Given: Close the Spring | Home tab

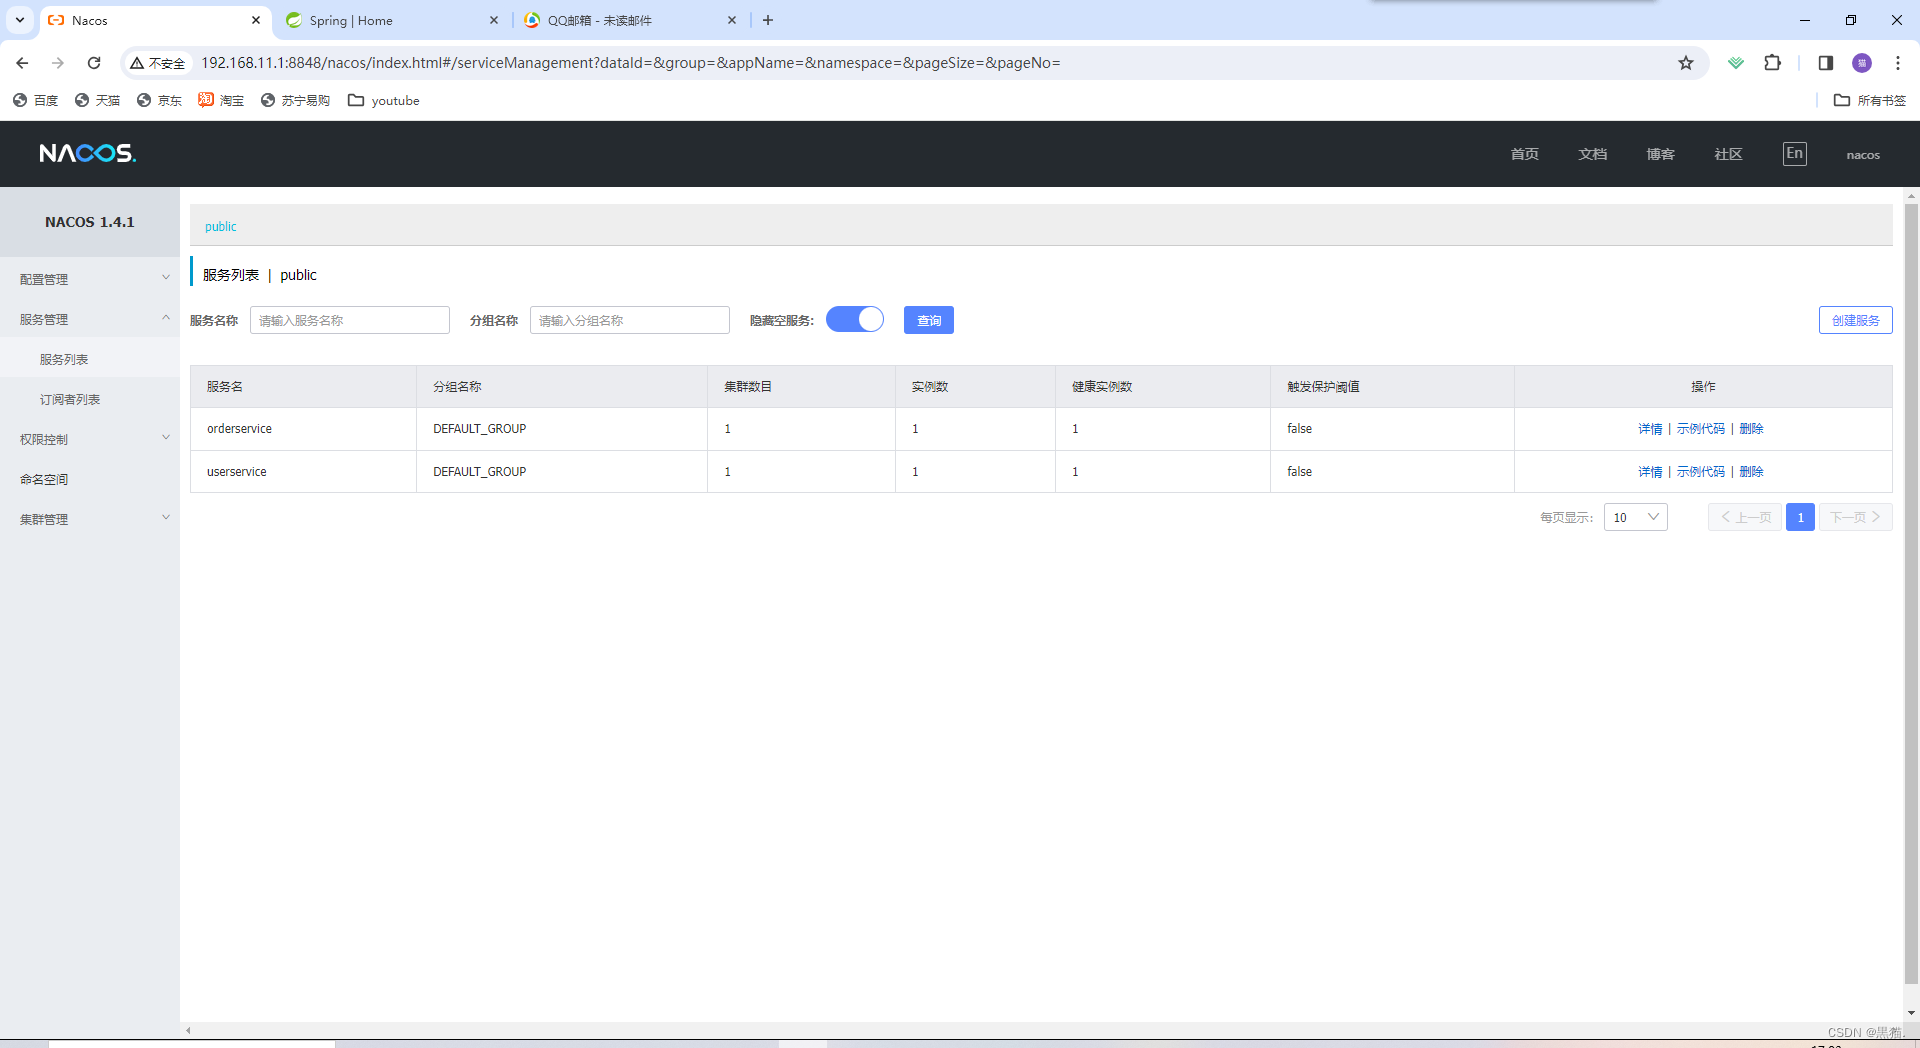Looking at the screenshot, I should (x=494, y=20).
